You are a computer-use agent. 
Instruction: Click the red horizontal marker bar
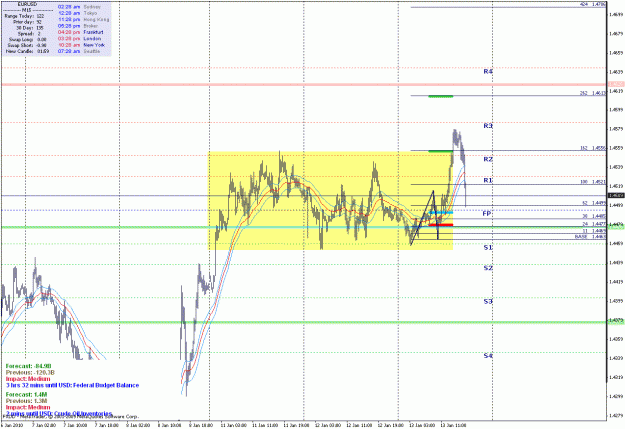pos(441,225)
